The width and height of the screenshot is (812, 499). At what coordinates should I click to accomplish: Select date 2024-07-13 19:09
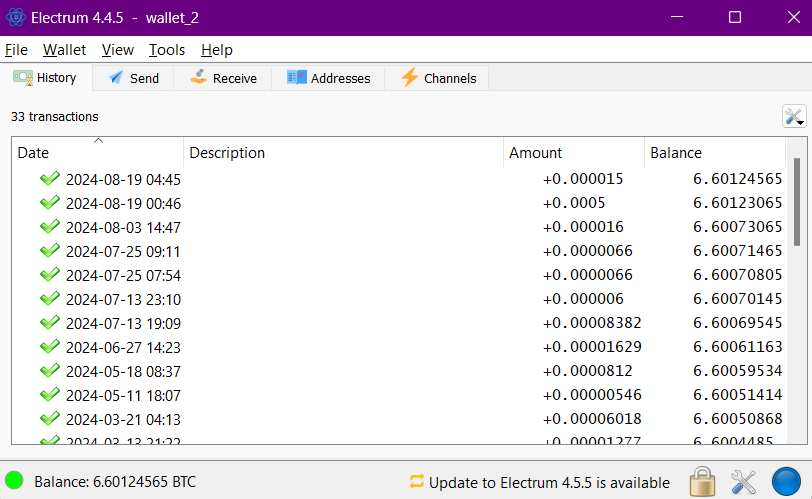pos(123,324)
